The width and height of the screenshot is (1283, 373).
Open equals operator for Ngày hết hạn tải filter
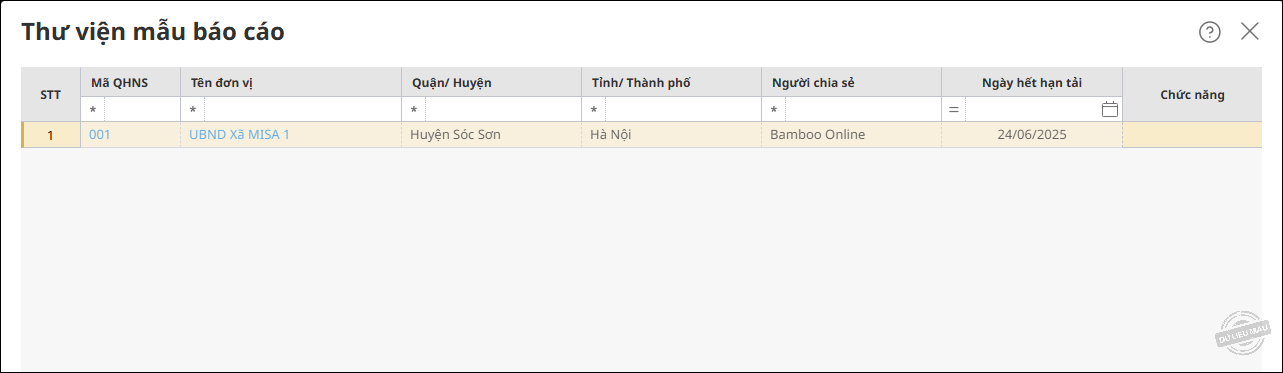[x=954, y=110]
